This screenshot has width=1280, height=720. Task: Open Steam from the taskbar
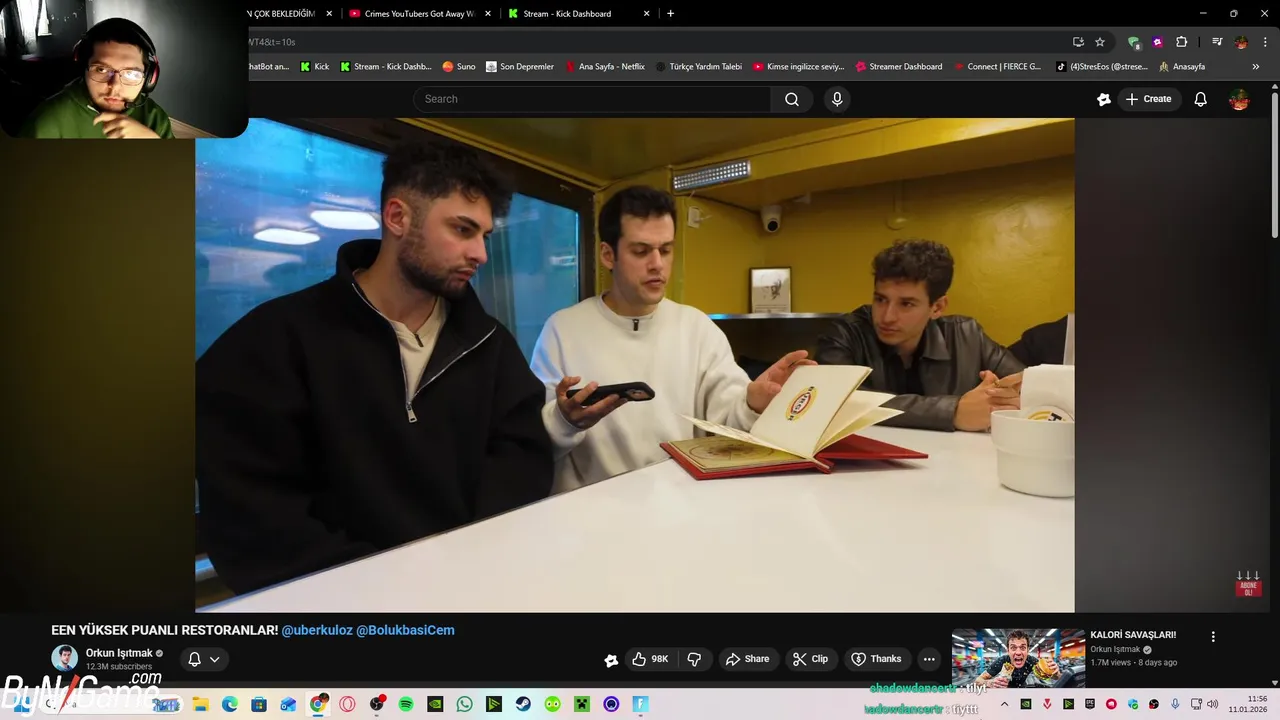(x=523, y=704)
